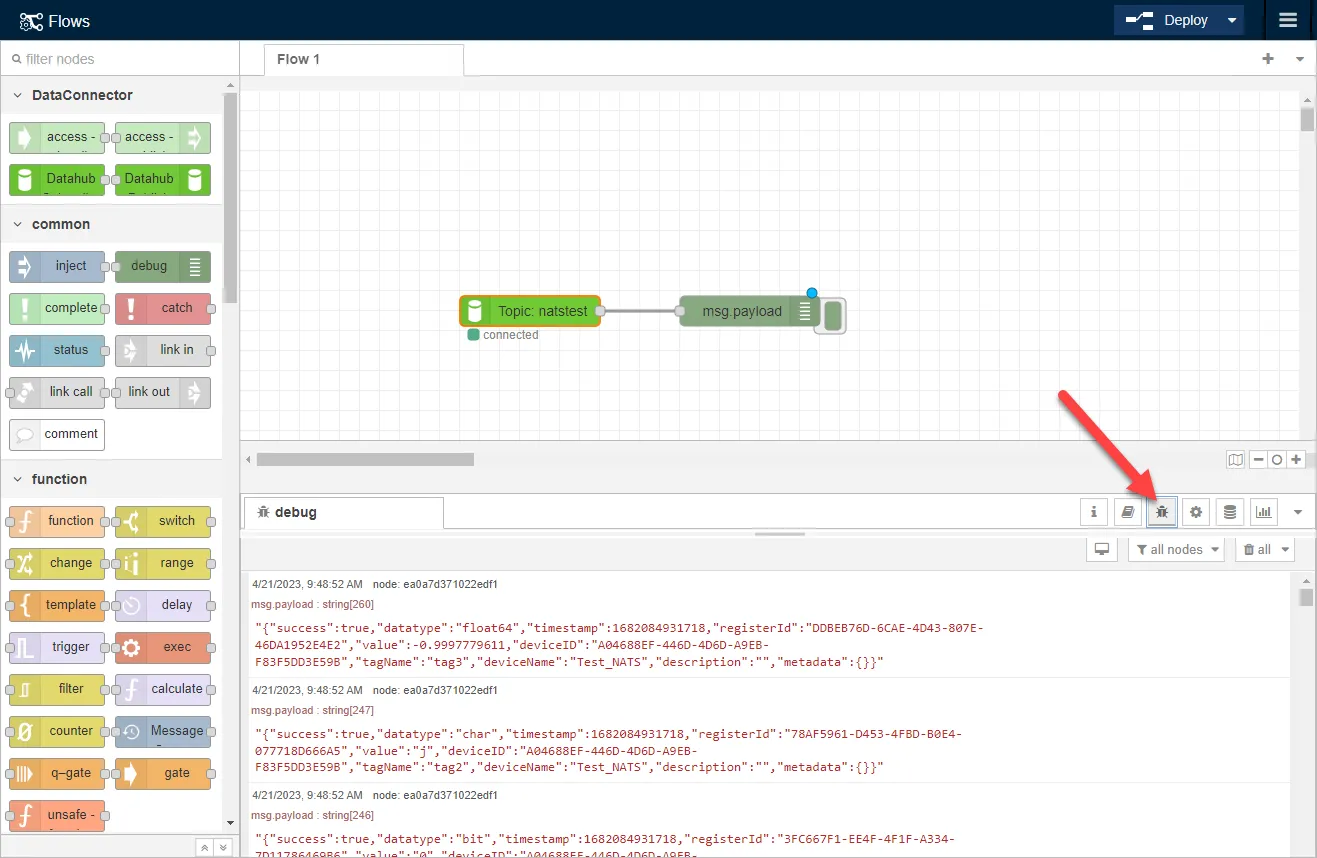Image resolution: width=1317 pixels, height=858 pixels.
Task: Select the link call node
Action: click(x=57, y=392)
